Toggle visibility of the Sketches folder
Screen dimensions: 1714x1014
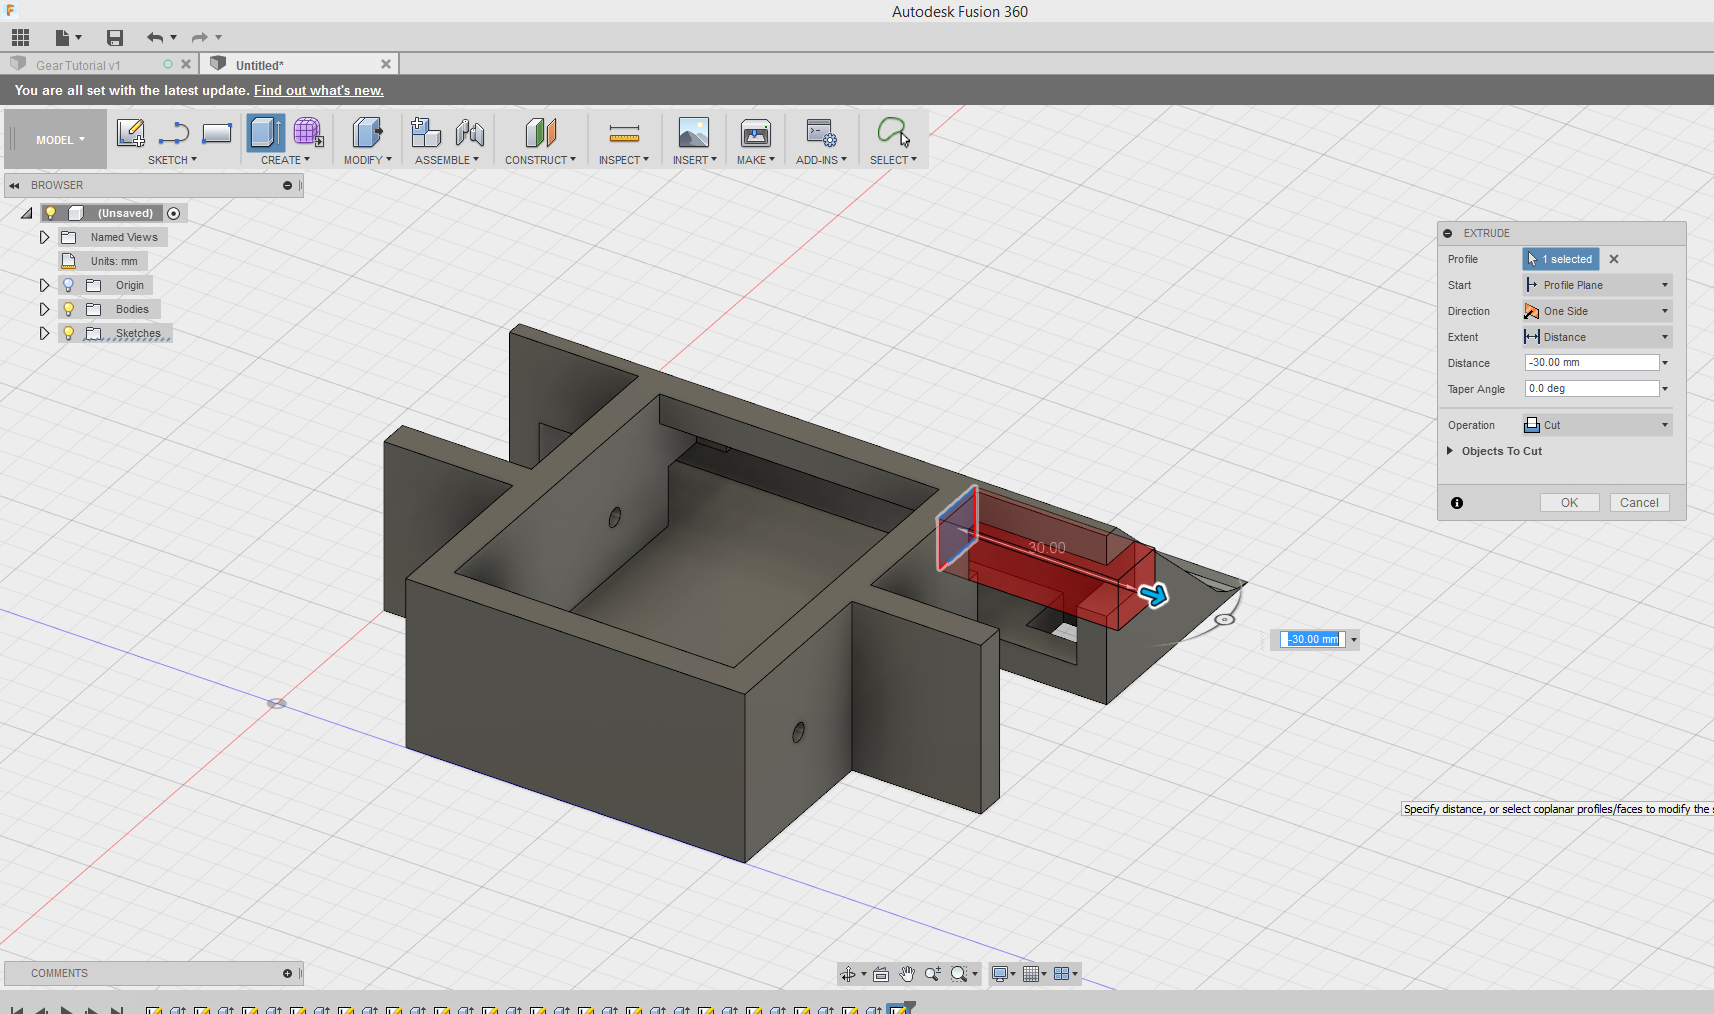click(68, 333)
